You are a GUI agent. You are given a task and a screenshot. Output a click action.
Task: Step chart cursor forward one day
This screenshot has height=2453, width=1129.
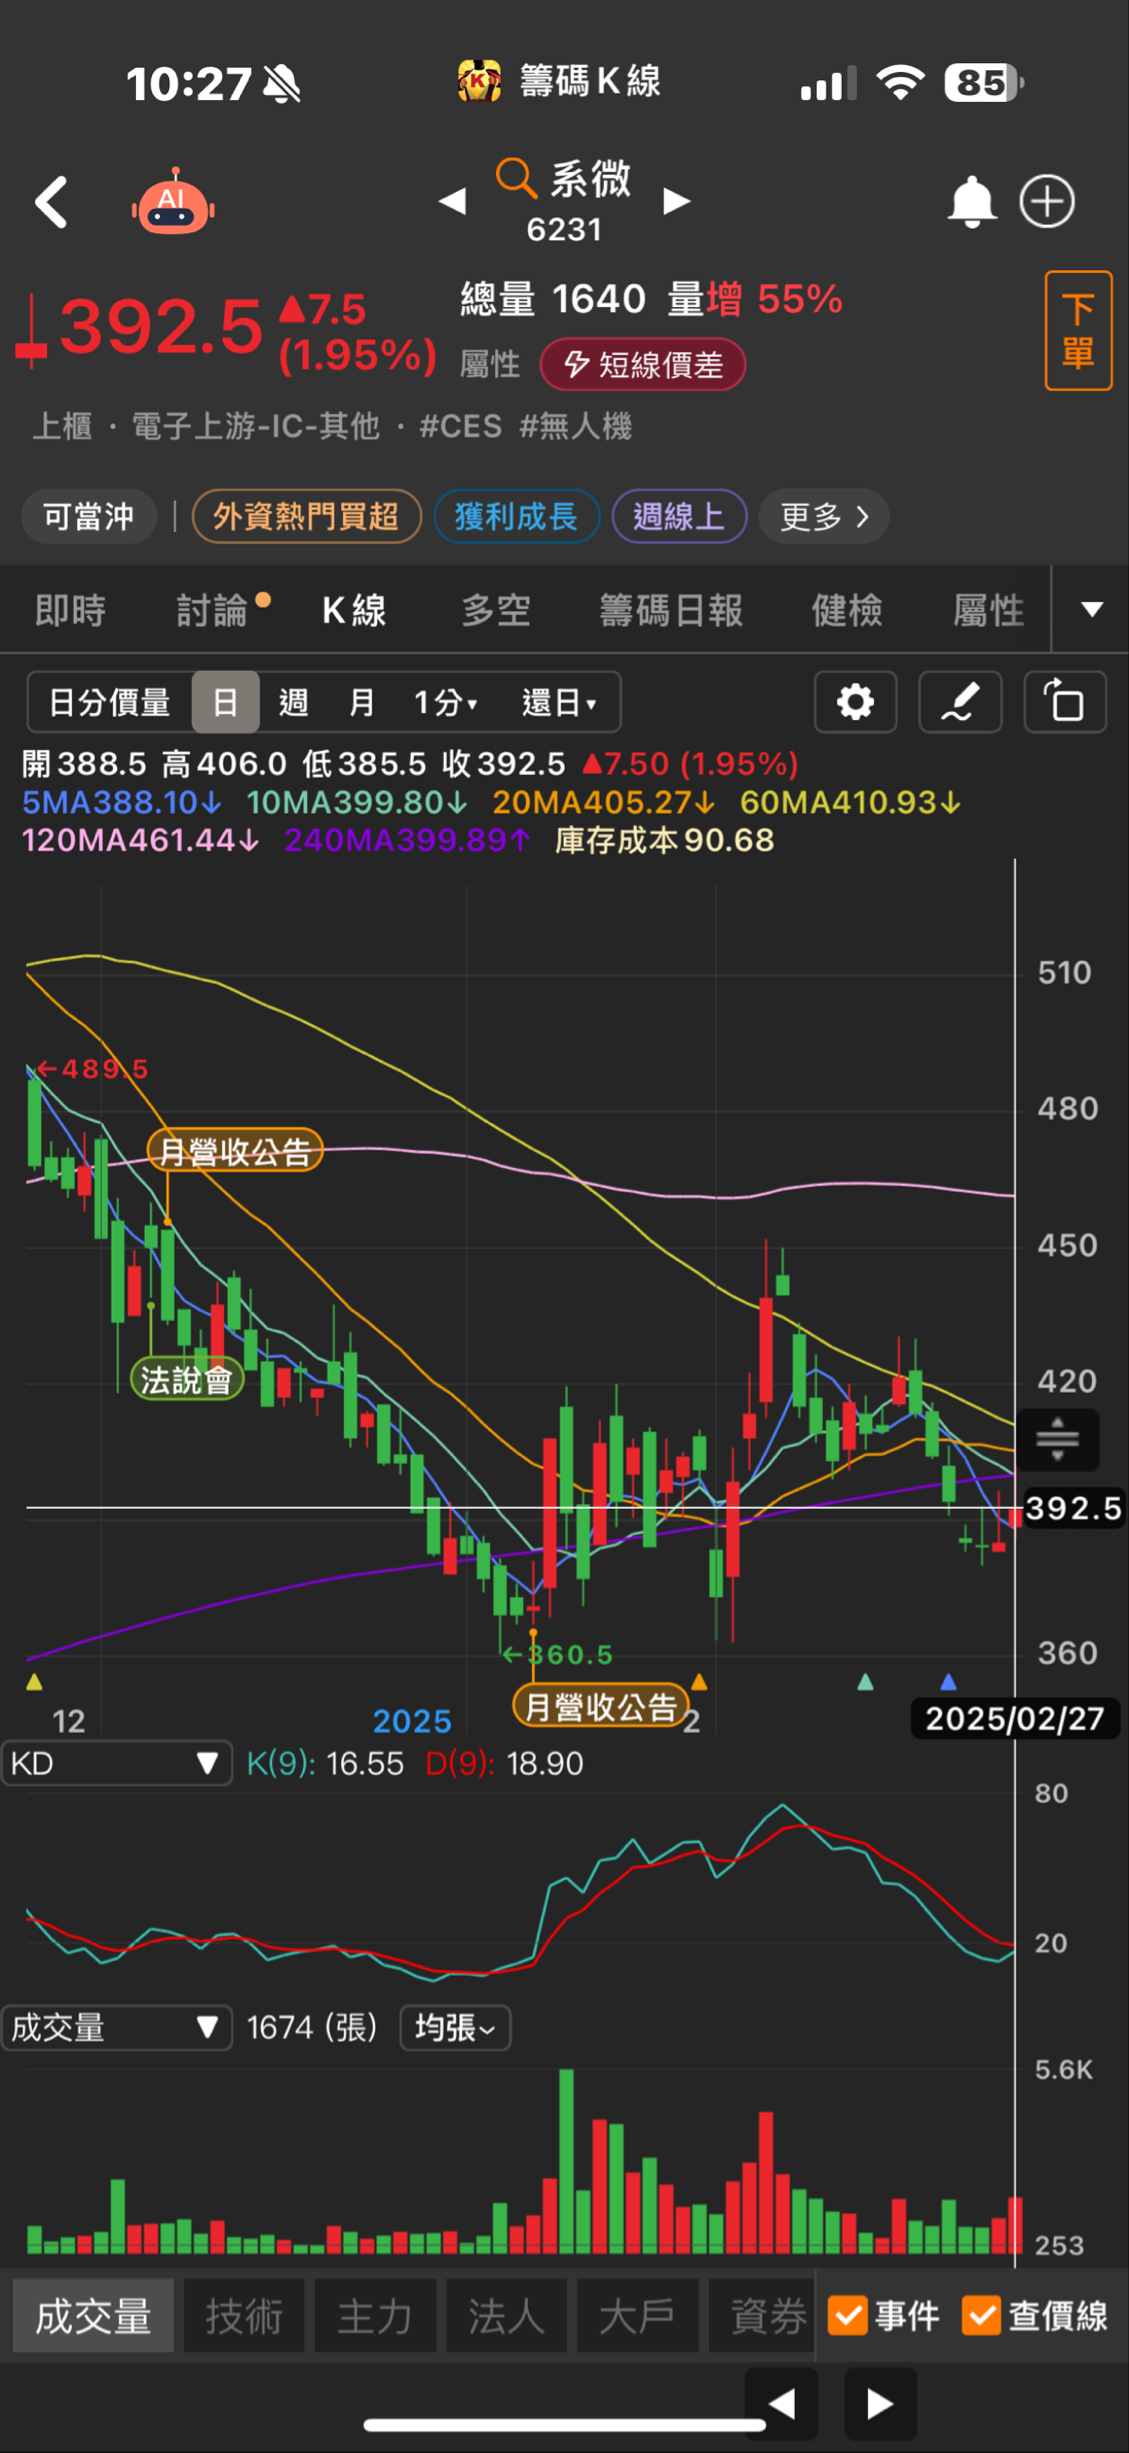tap(880, 2403)
